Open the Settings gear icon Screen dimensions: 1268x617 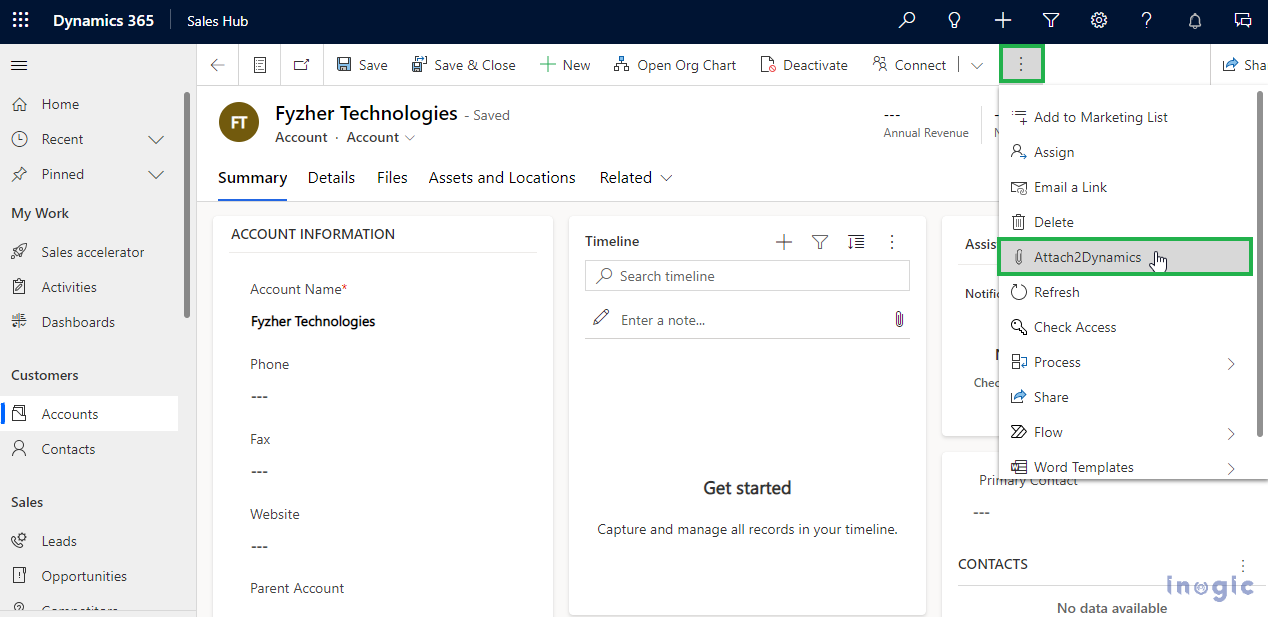(x=1099, y=20)
